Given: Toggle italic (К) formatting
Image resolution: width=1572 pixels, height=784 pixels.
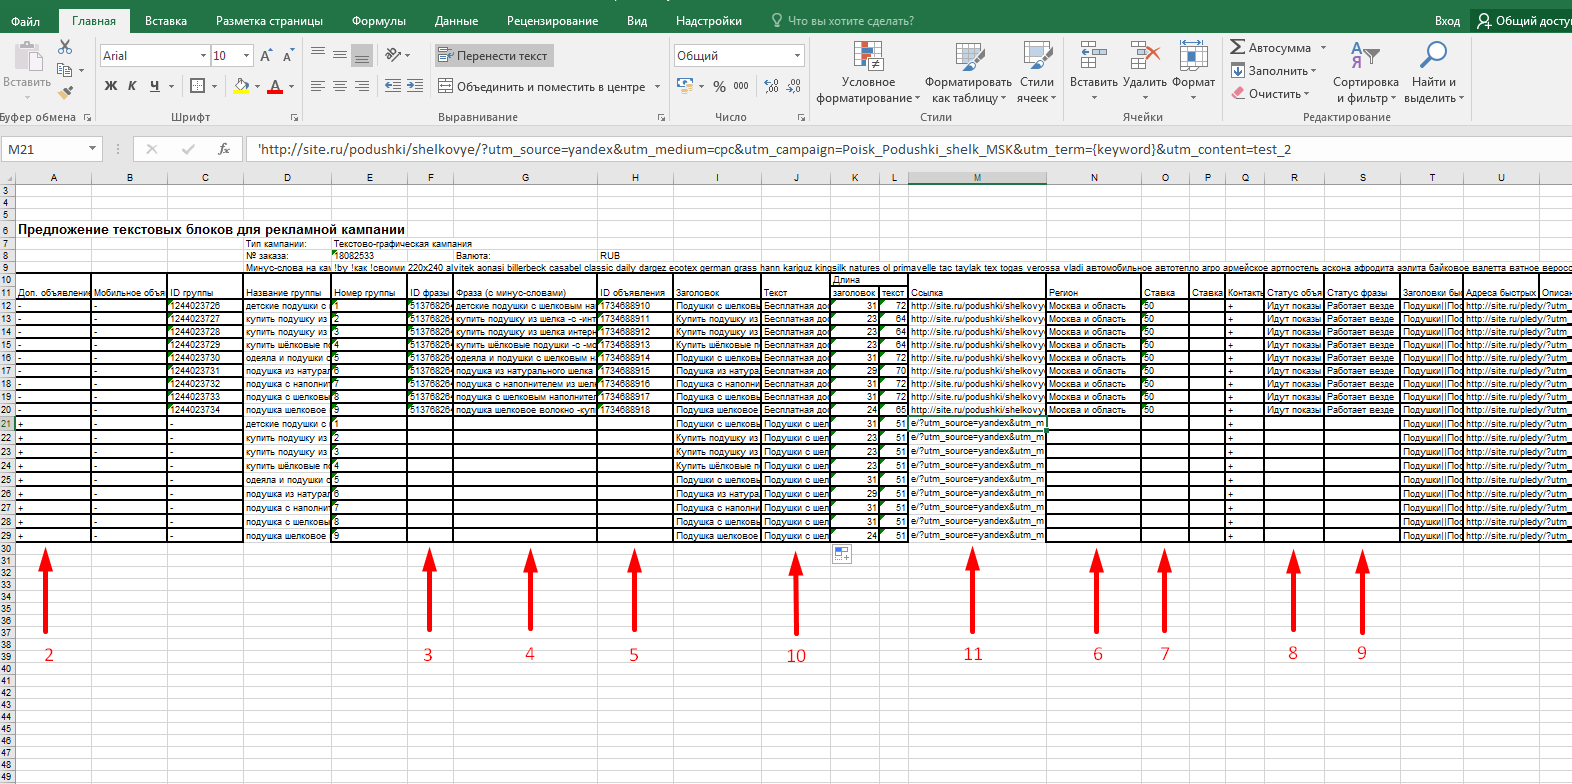Looking at the screenshot, I should coord(132,86).
